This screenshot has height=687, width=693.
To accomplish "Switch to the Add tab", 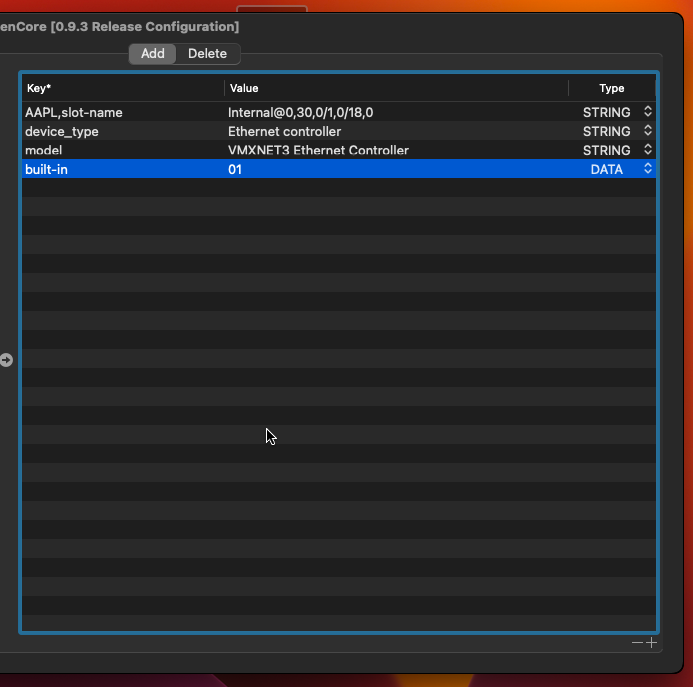I will click(x=153, y=54).
